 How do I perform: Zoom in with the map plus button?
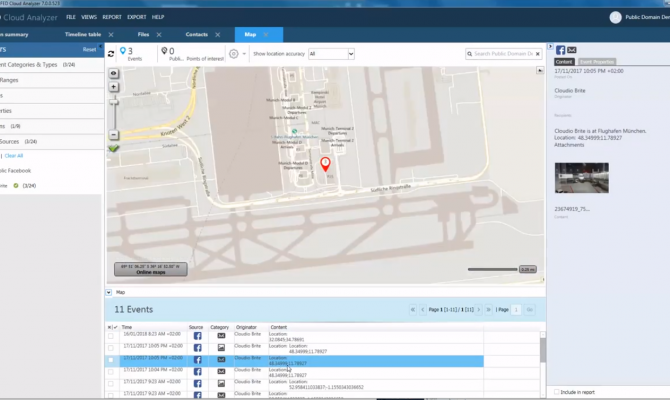[114, 87]
